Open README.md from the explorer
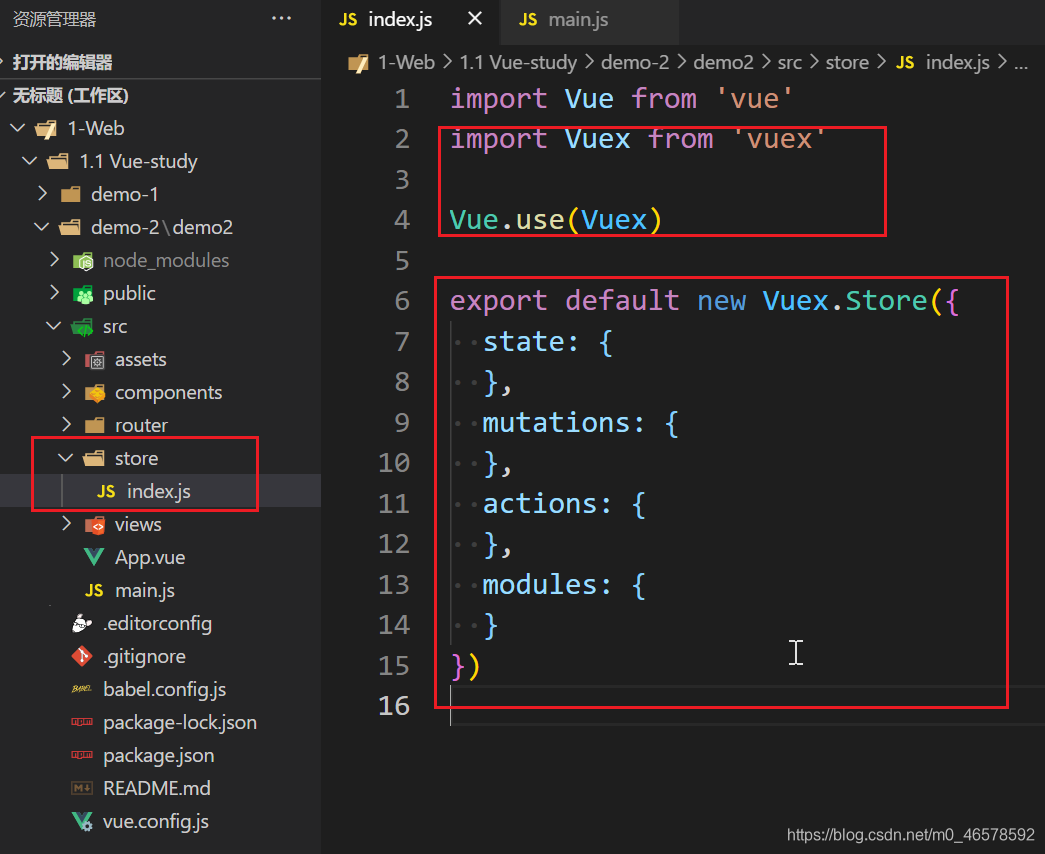1045x854 pixels. (157, 788)
